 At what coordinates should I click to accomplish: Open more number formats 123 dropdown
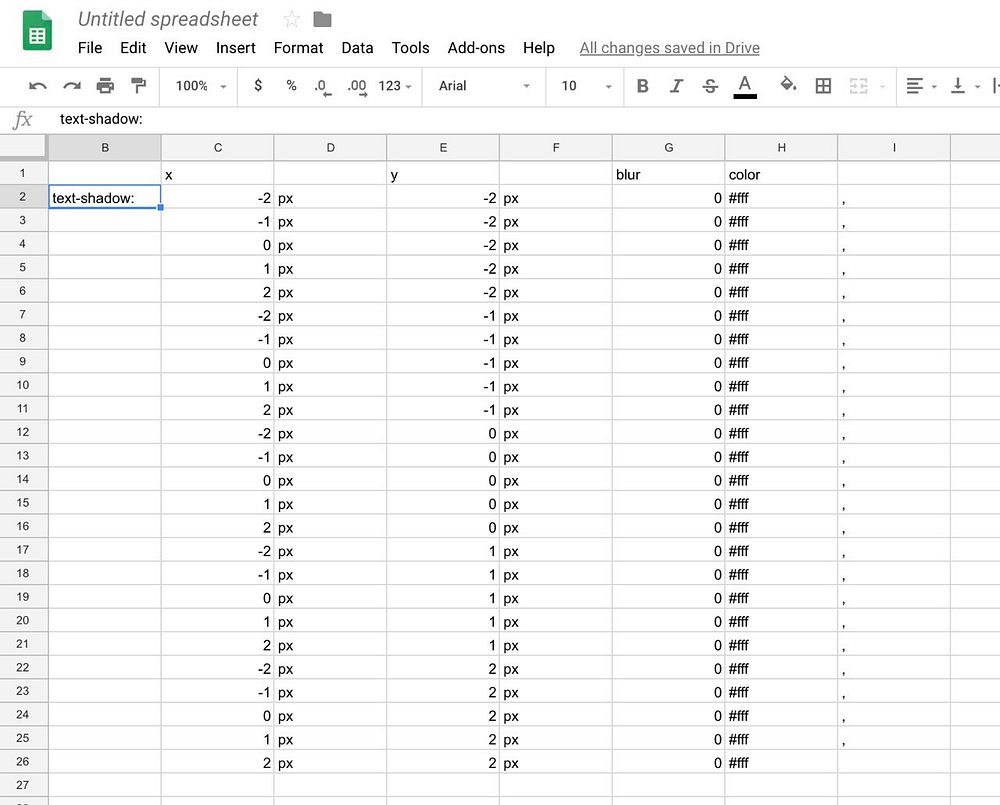point(395,85)
